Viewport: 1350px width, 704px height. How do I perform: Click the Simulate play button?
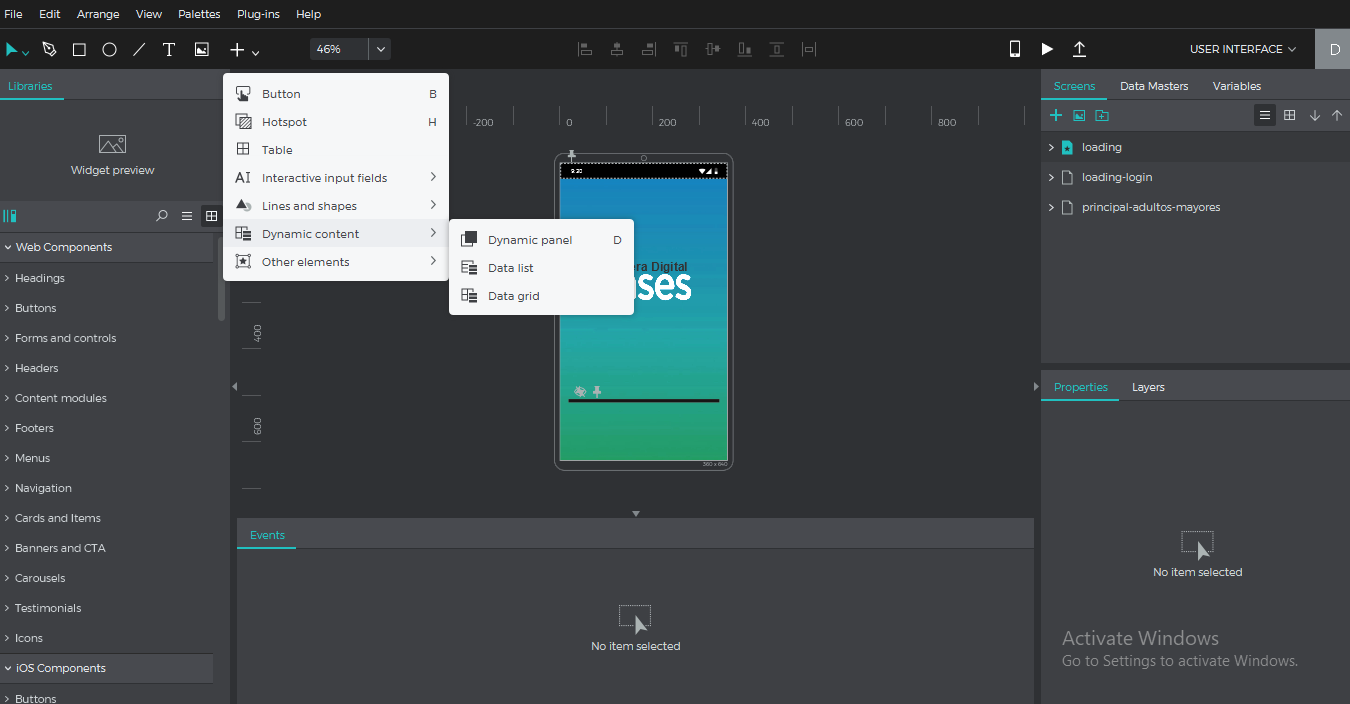pyautogui.click(x=1047, y=49)
